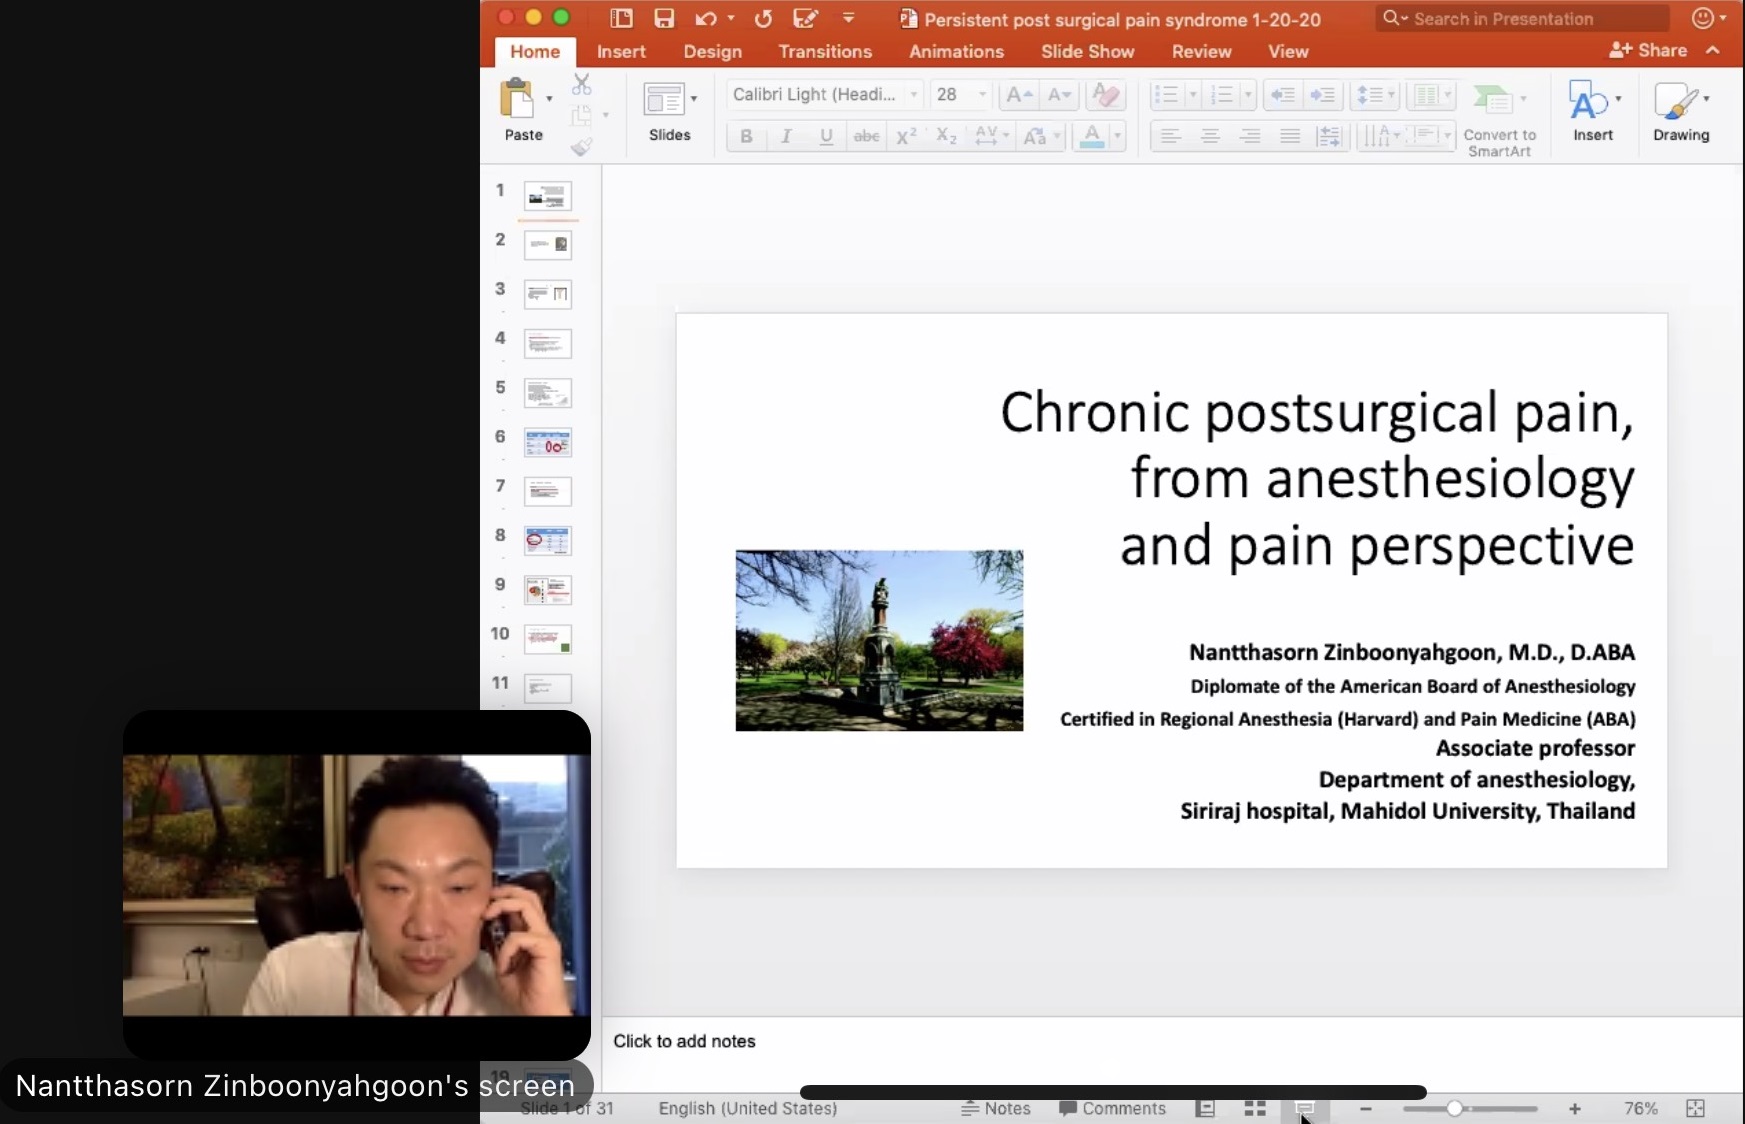This screenshot has width=1745, height=1124.
Task: Click Increase Font Size icon
Action: tap(1018, 95)
